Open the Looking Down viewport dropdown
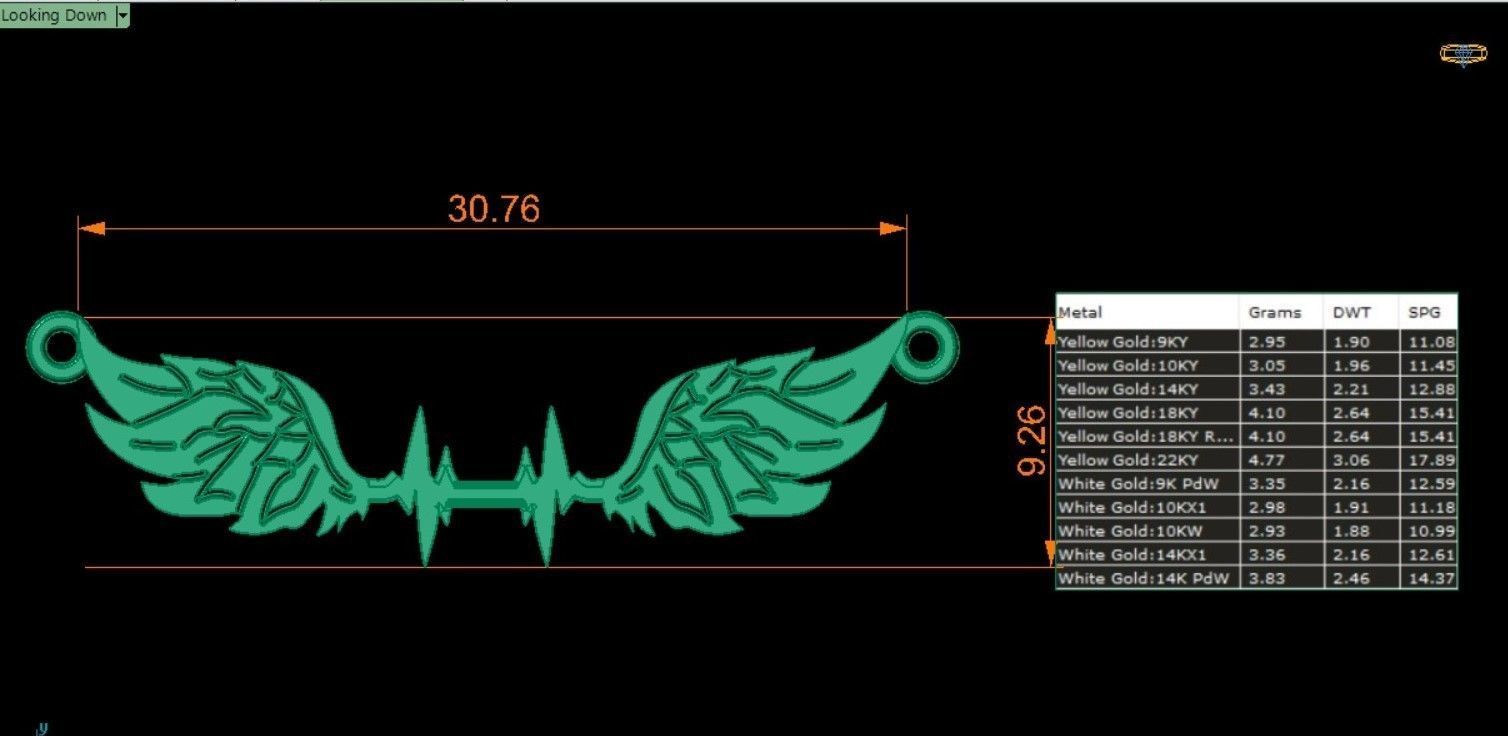Viewport: 1508px width, 736px height. click(122, 15)
